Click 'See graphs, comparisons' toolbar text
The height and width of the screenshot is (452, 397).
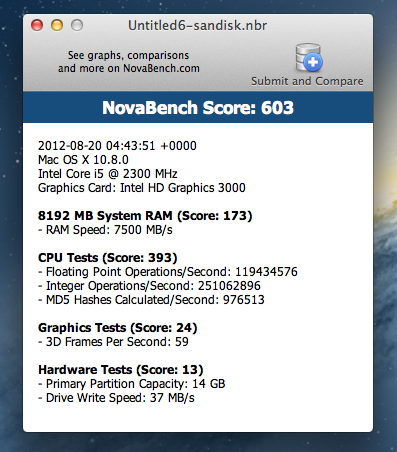point(128,55)
